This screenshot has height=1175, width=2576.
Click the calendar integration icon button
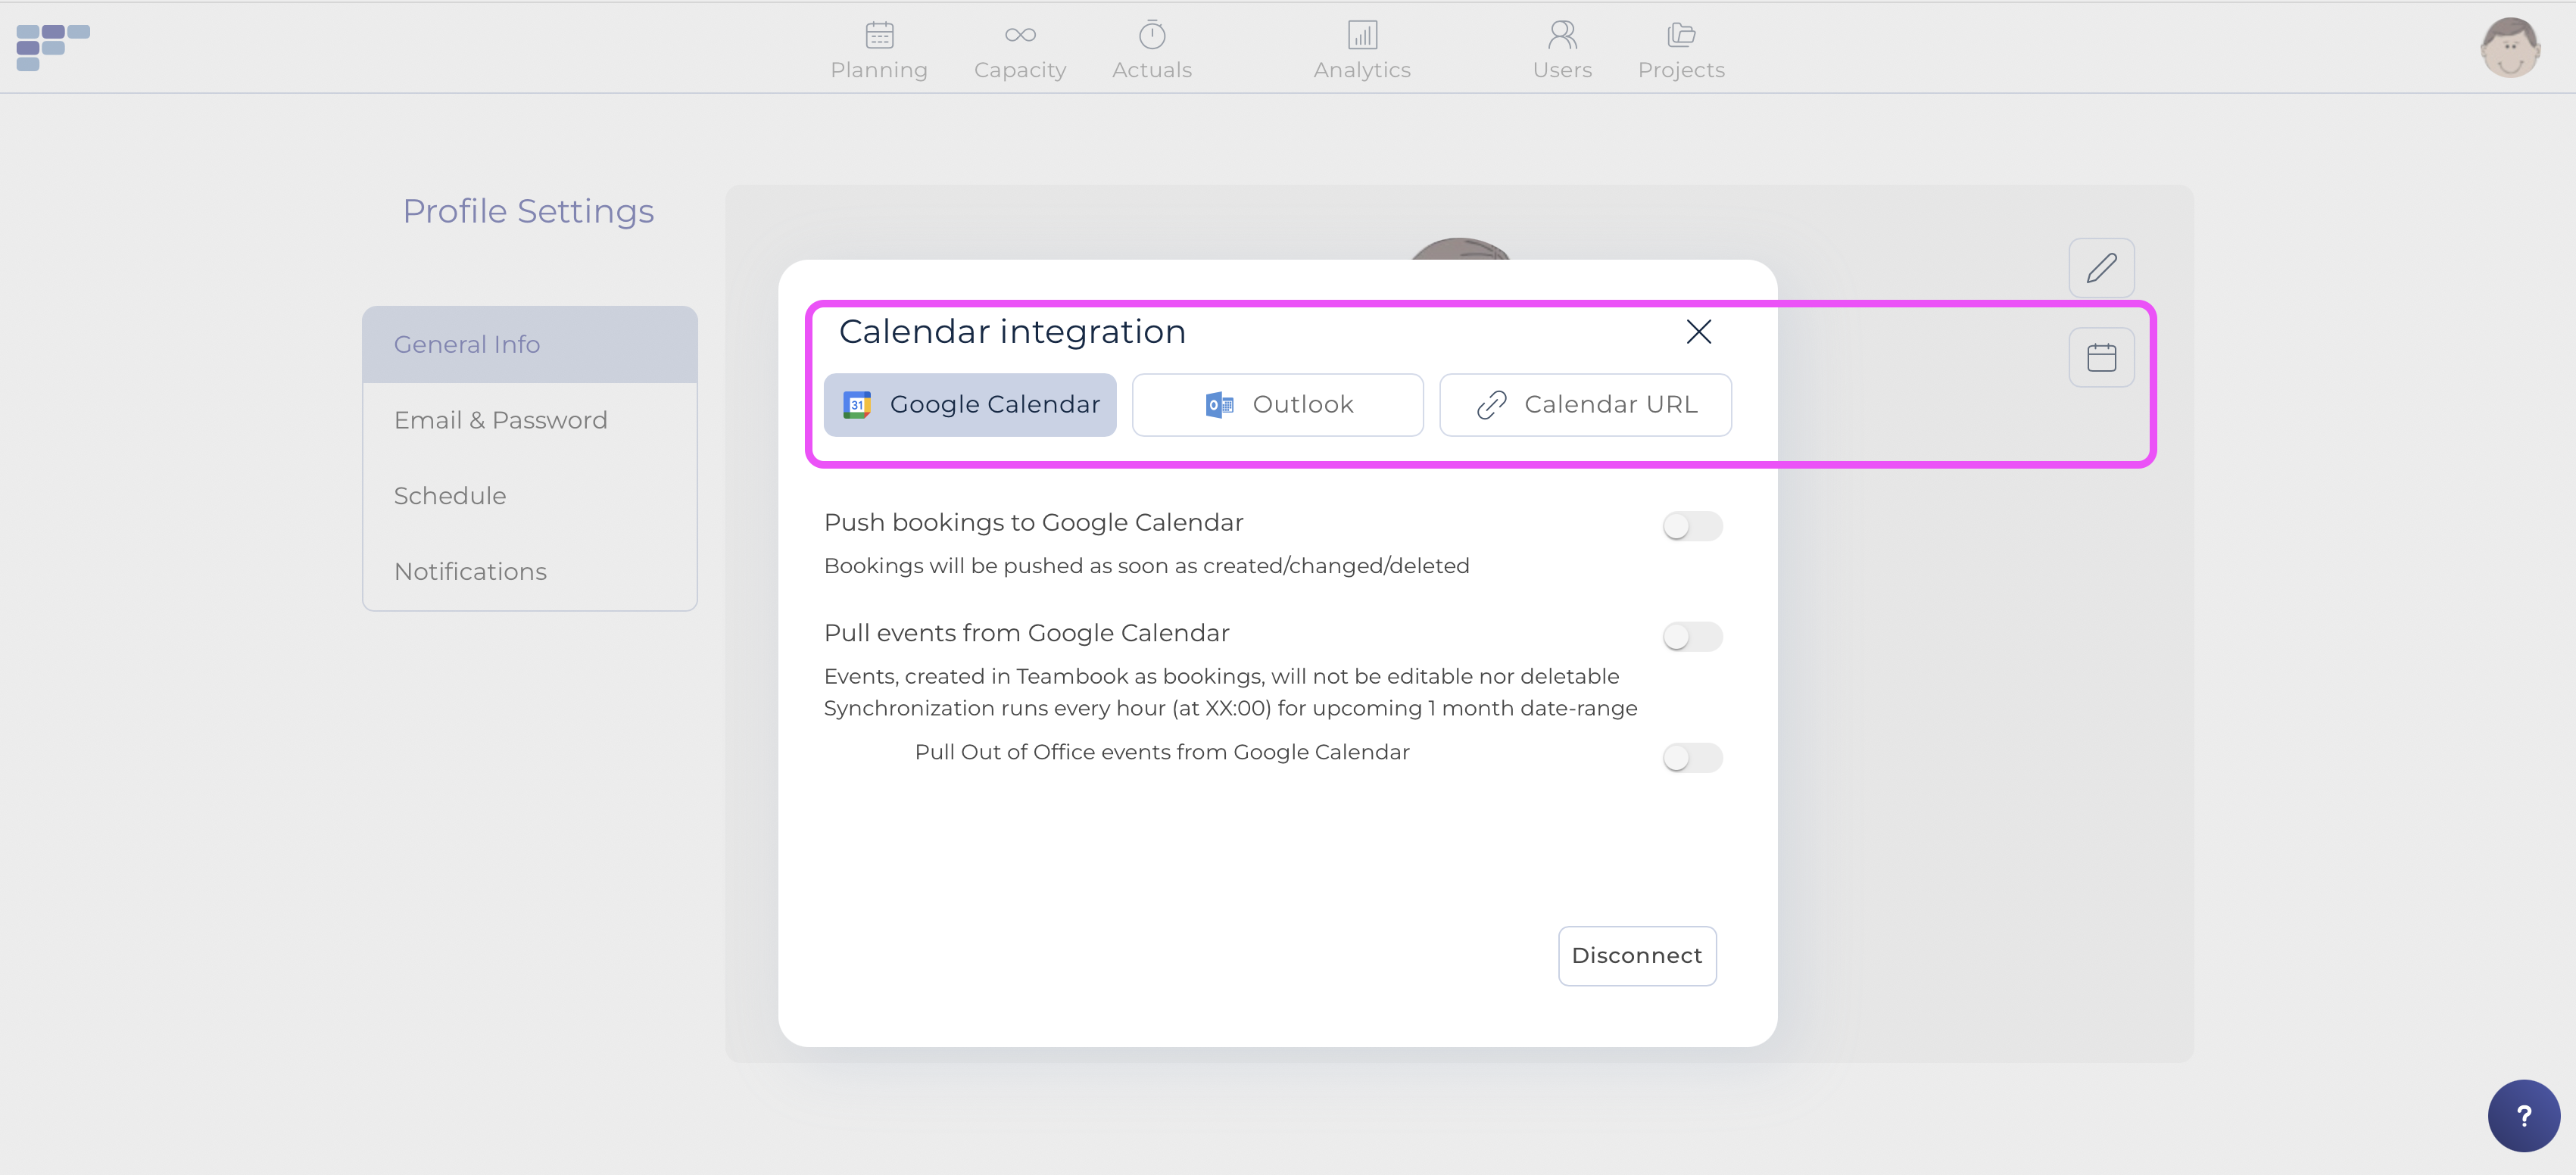tap(2101, 358)
